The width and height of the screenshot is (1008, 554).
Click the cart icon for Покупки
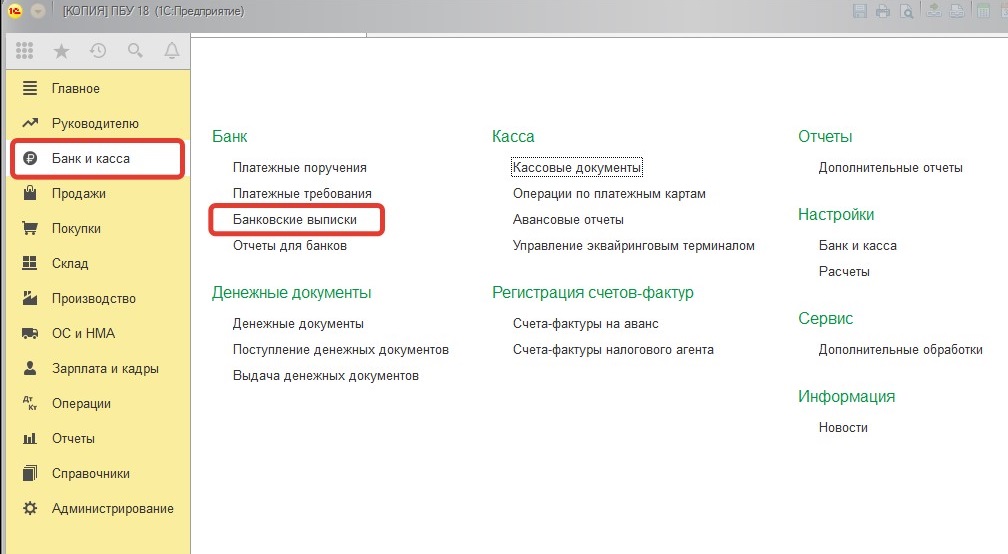point(30,228)
